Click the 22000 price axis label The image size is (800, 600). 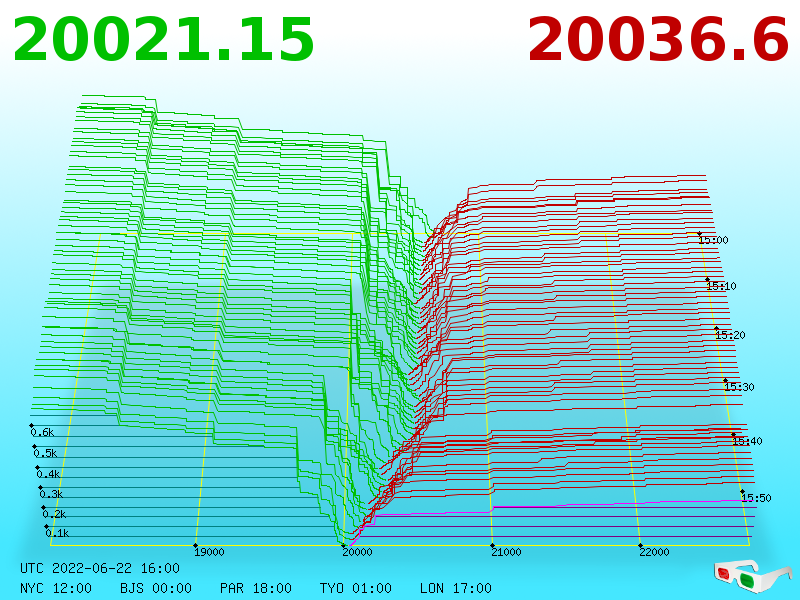[654, 552]
